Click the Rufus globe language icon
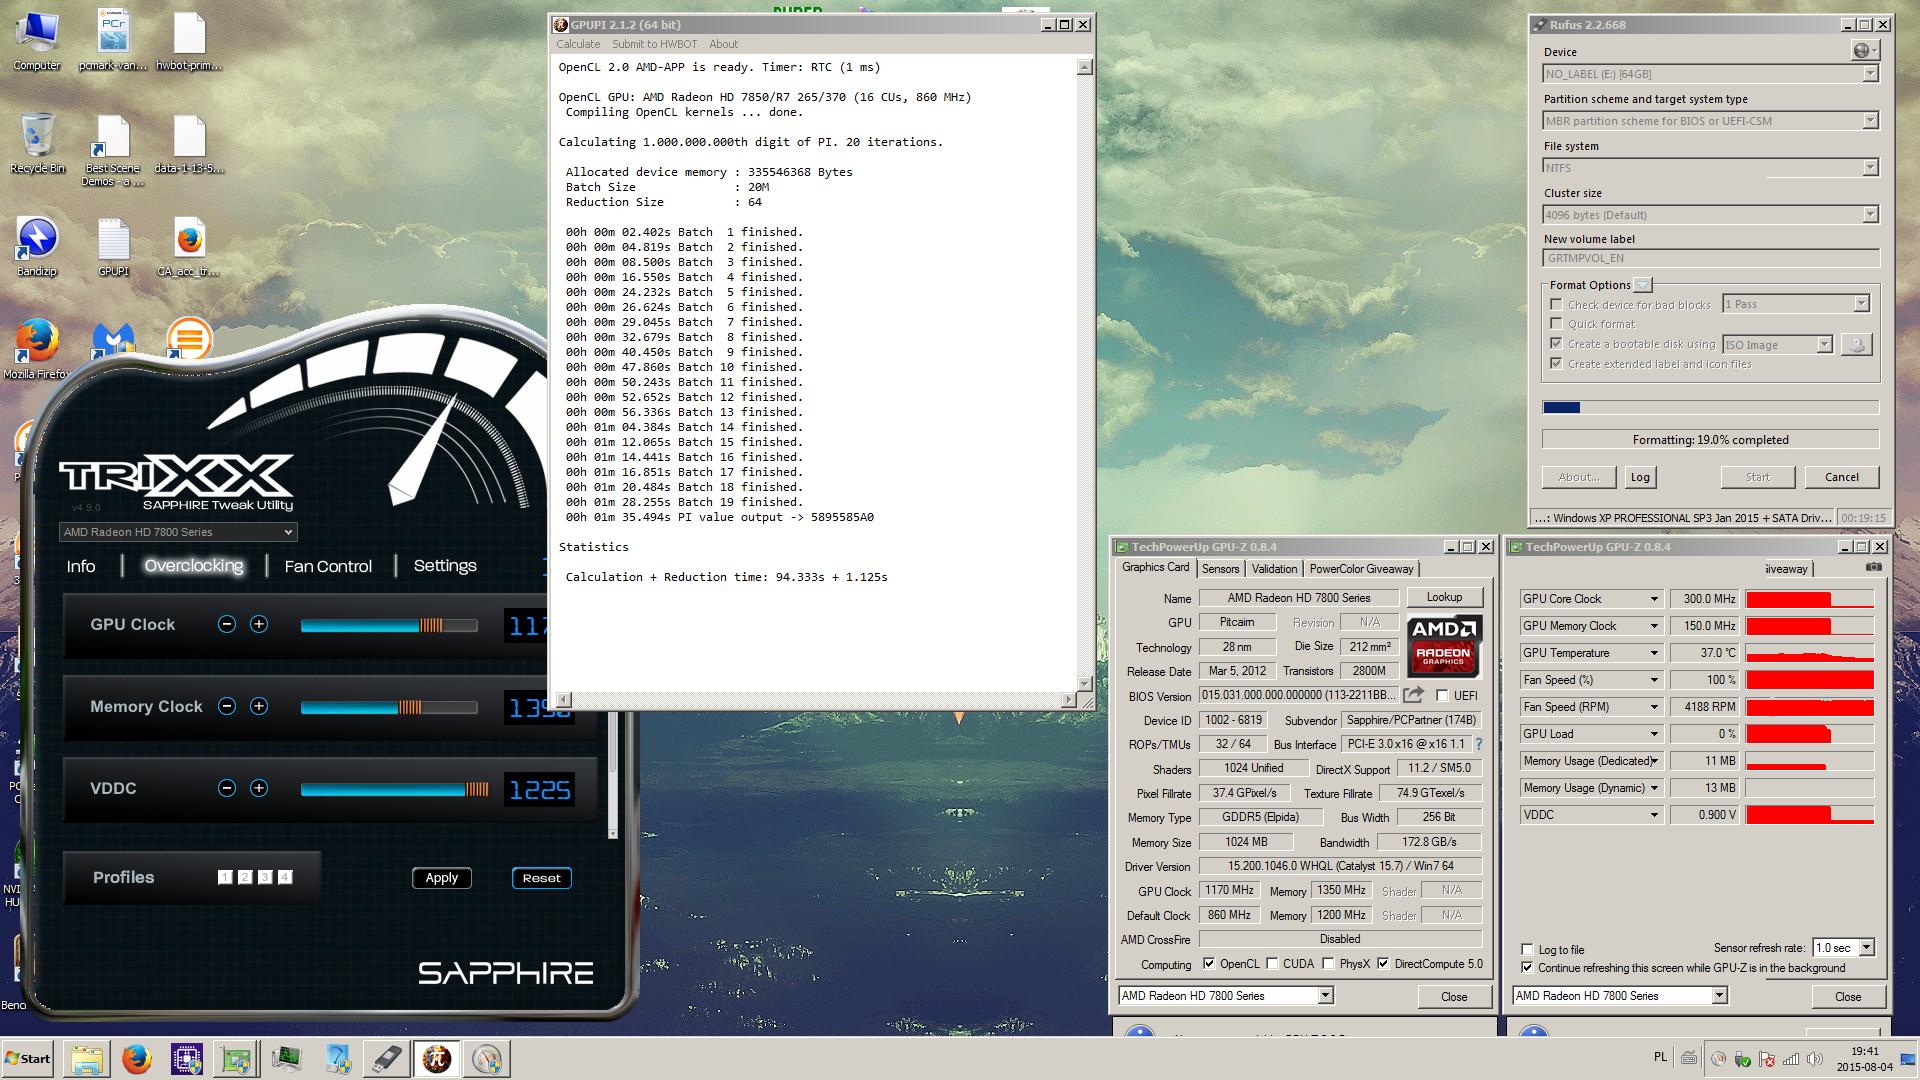Image resolution: width=1920 pixels, height=1080 pixels. point(1864,50)
